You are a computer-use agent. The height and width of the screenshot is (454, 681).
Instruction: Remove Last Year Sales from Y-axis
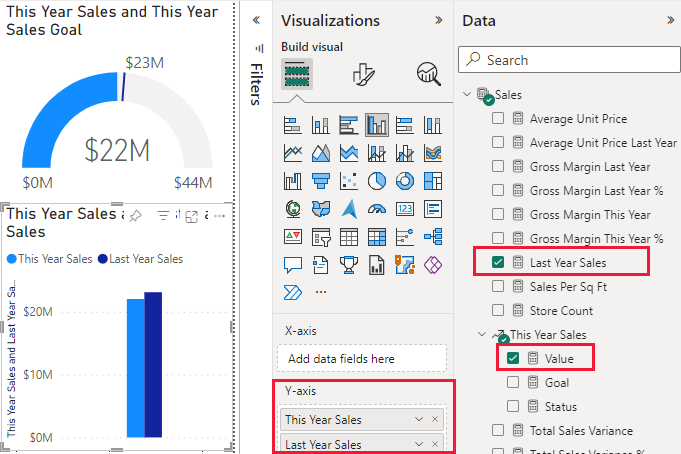point(435,445)
